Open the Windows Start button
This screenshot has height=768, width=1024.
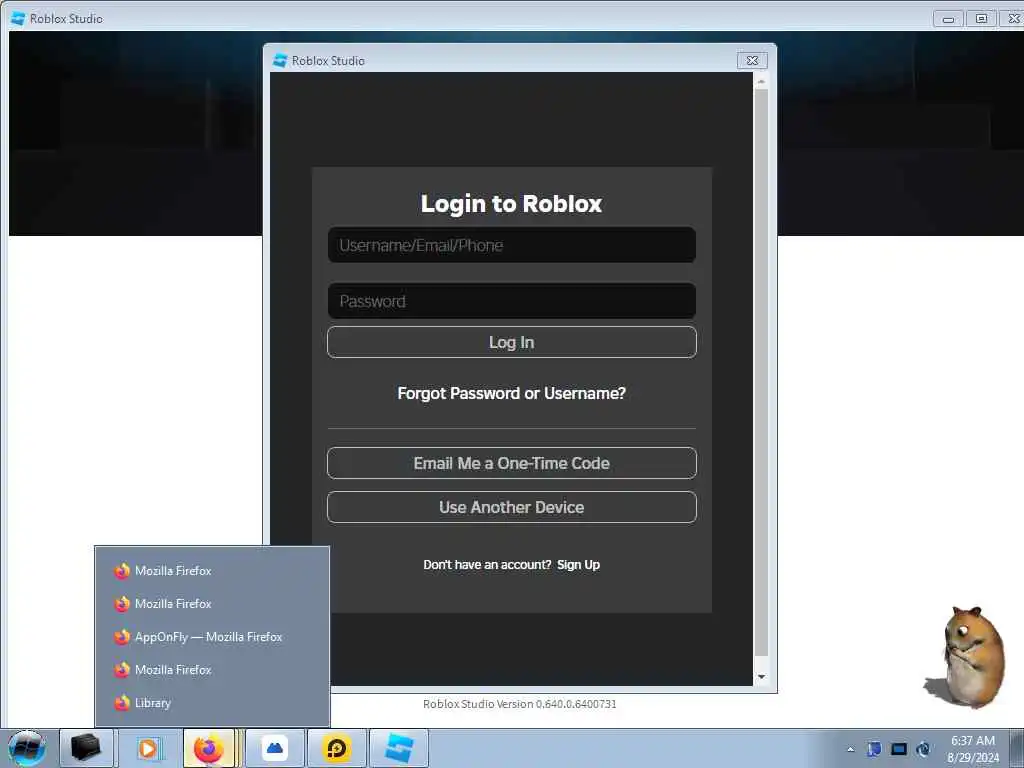coord(27,748)
